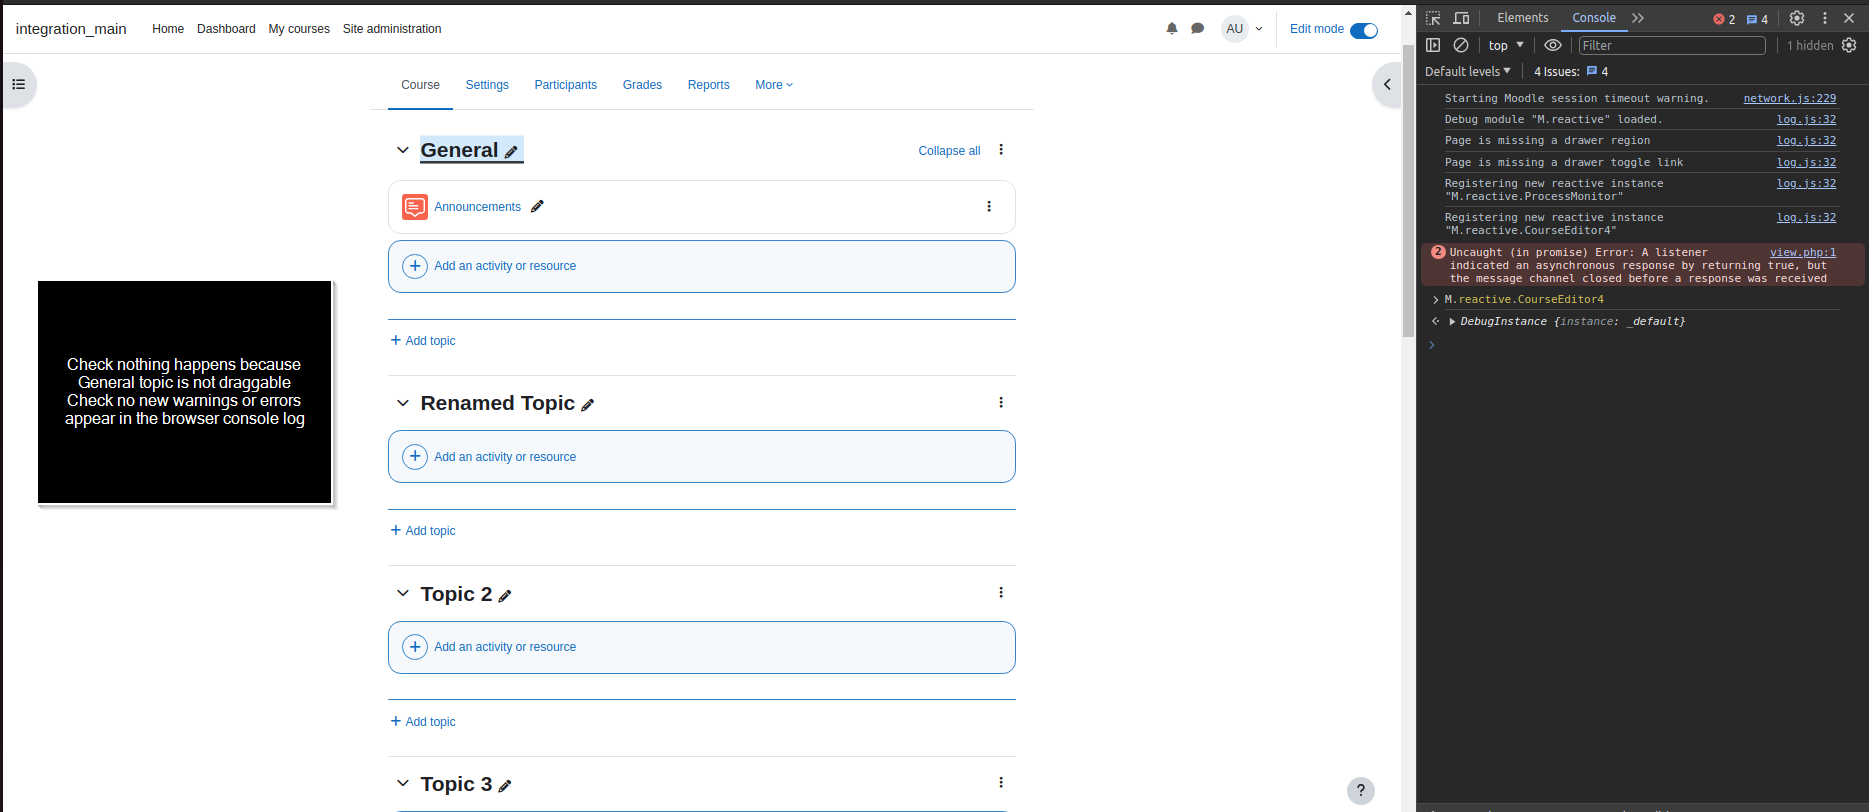Switch to the DevTools Console tab
Viewport: 1869px width, 812px height.
[x=1594, y=18]
